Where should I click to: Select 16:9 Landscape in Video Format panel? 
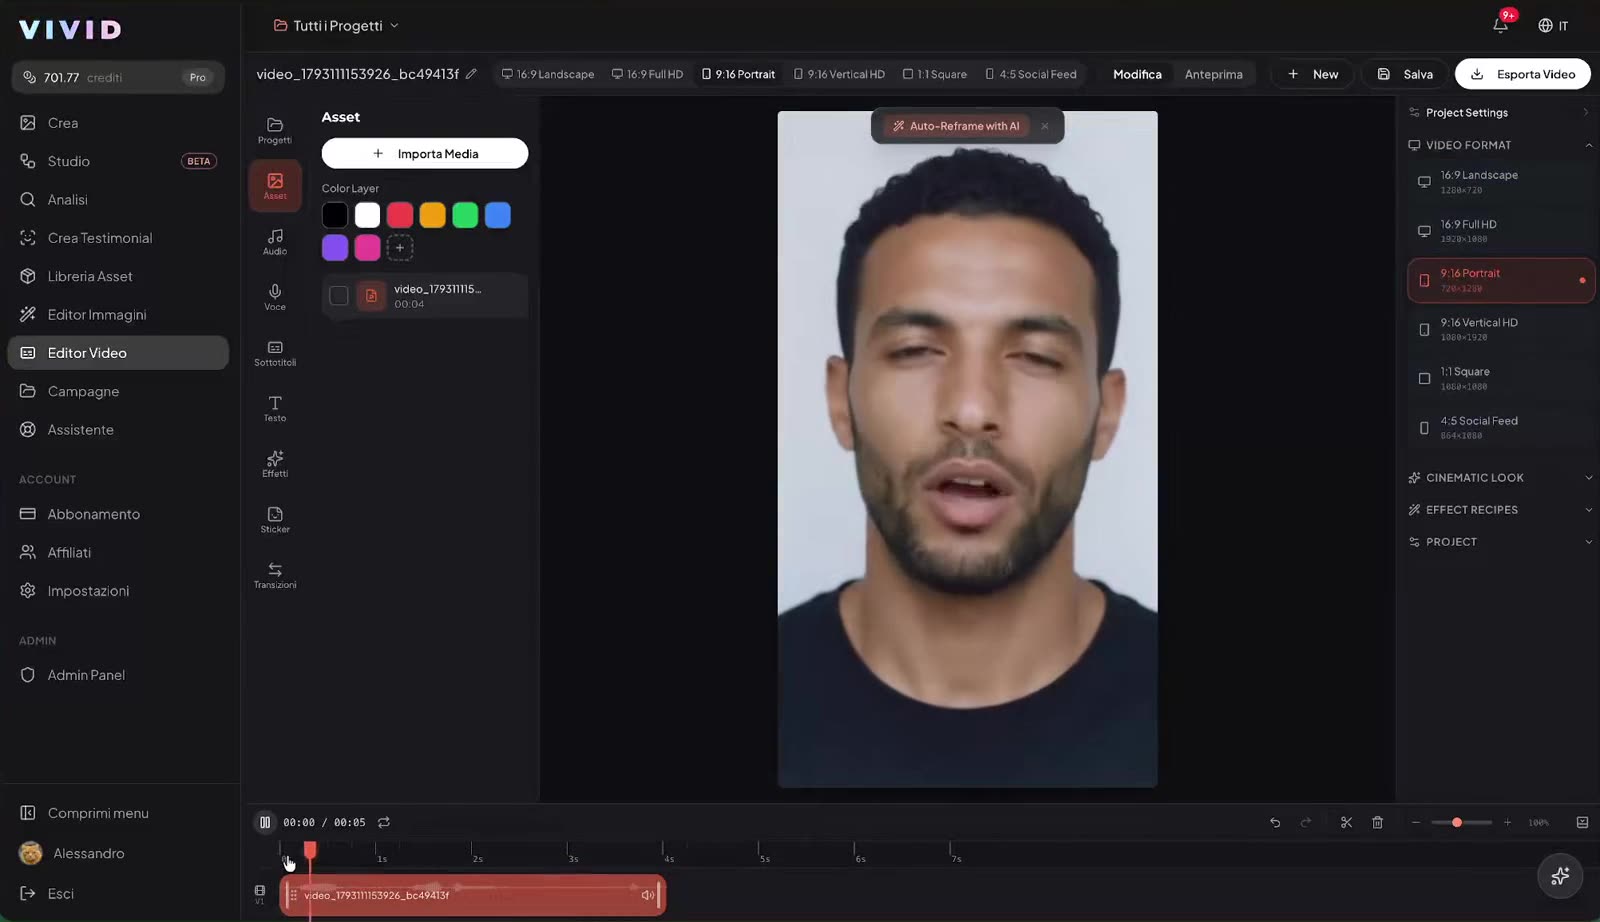1499,182
